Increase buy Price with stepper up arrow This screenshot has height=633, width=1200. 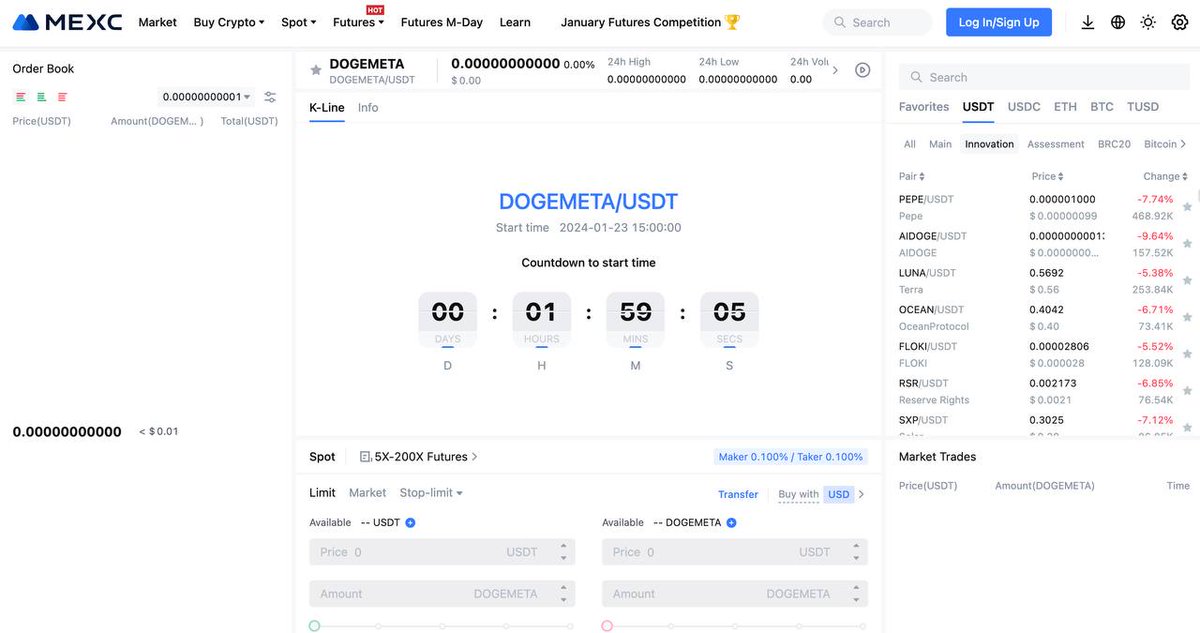[563, 547]
